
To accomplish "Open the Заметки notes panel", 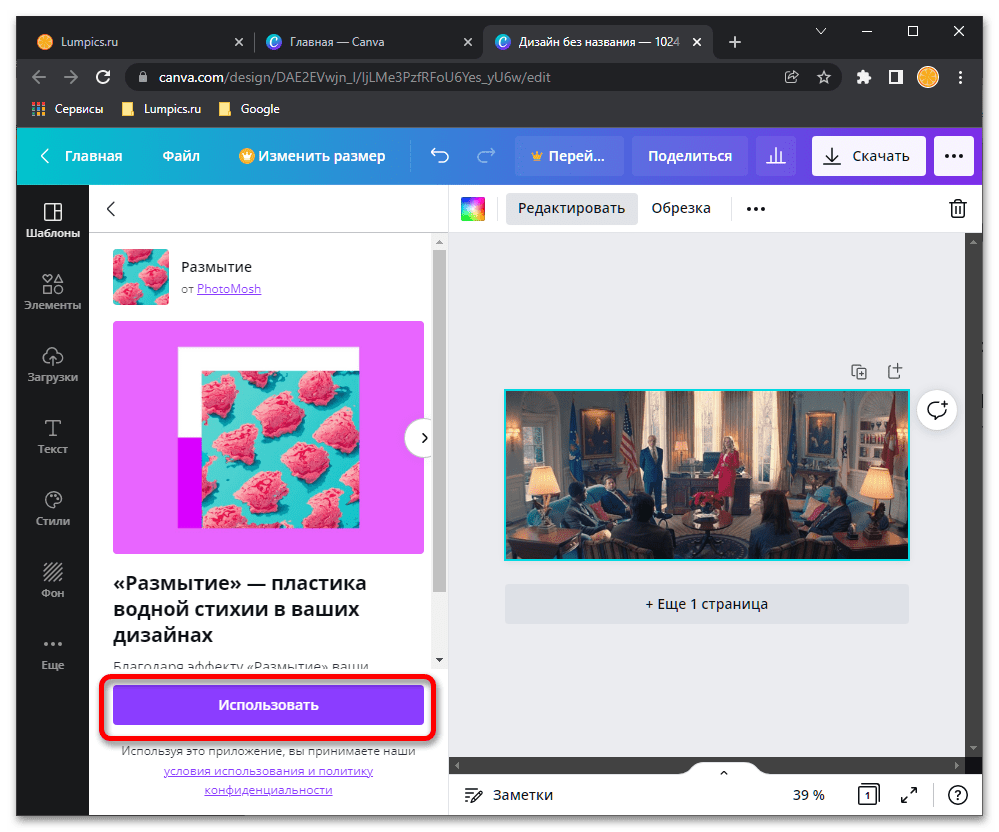I will point(508,795).
